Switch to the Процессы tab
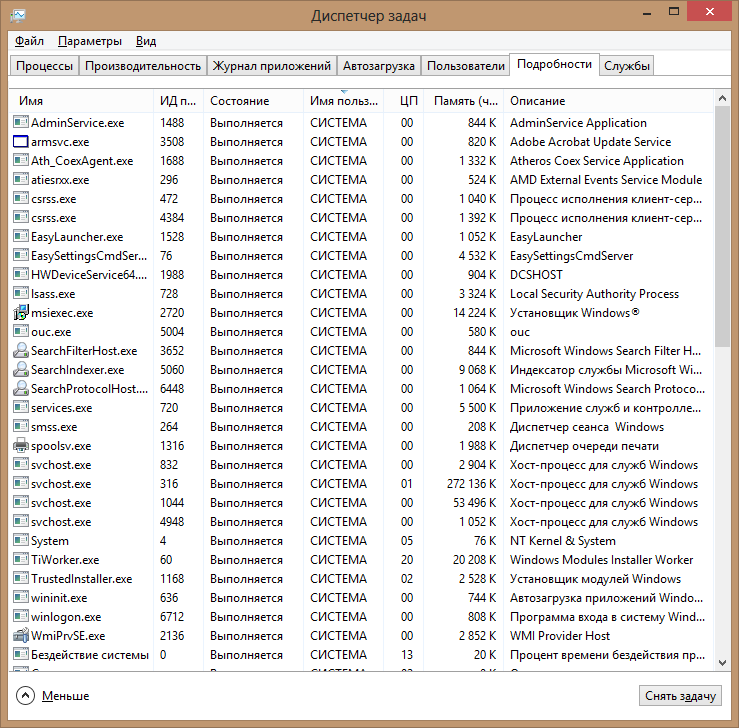 tap(44, 65)
